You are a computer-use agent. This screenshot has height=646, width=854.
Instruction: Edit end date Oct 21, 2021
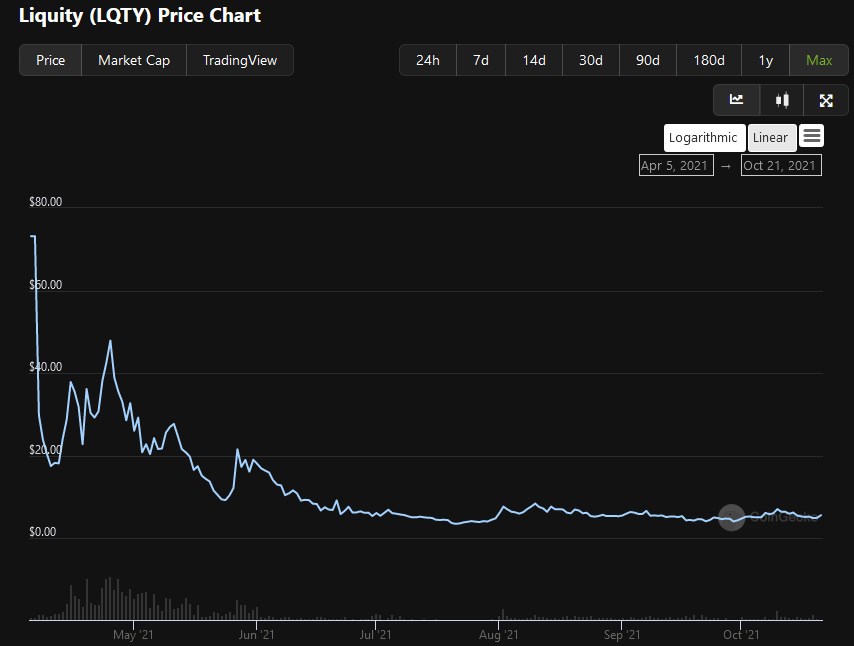click(x=781, y=166)
